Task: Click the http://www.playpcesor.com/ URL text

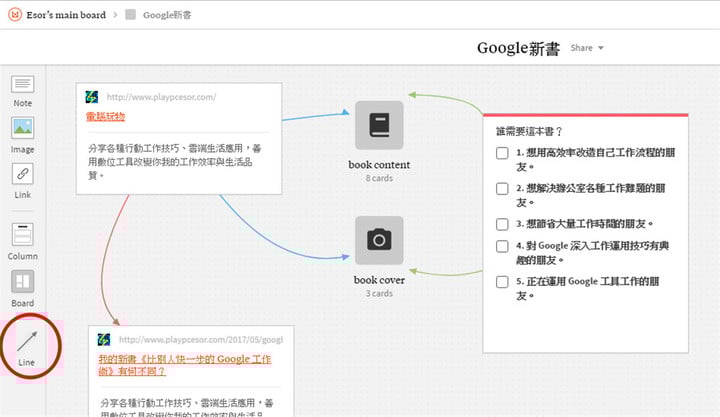Action: 161,97
